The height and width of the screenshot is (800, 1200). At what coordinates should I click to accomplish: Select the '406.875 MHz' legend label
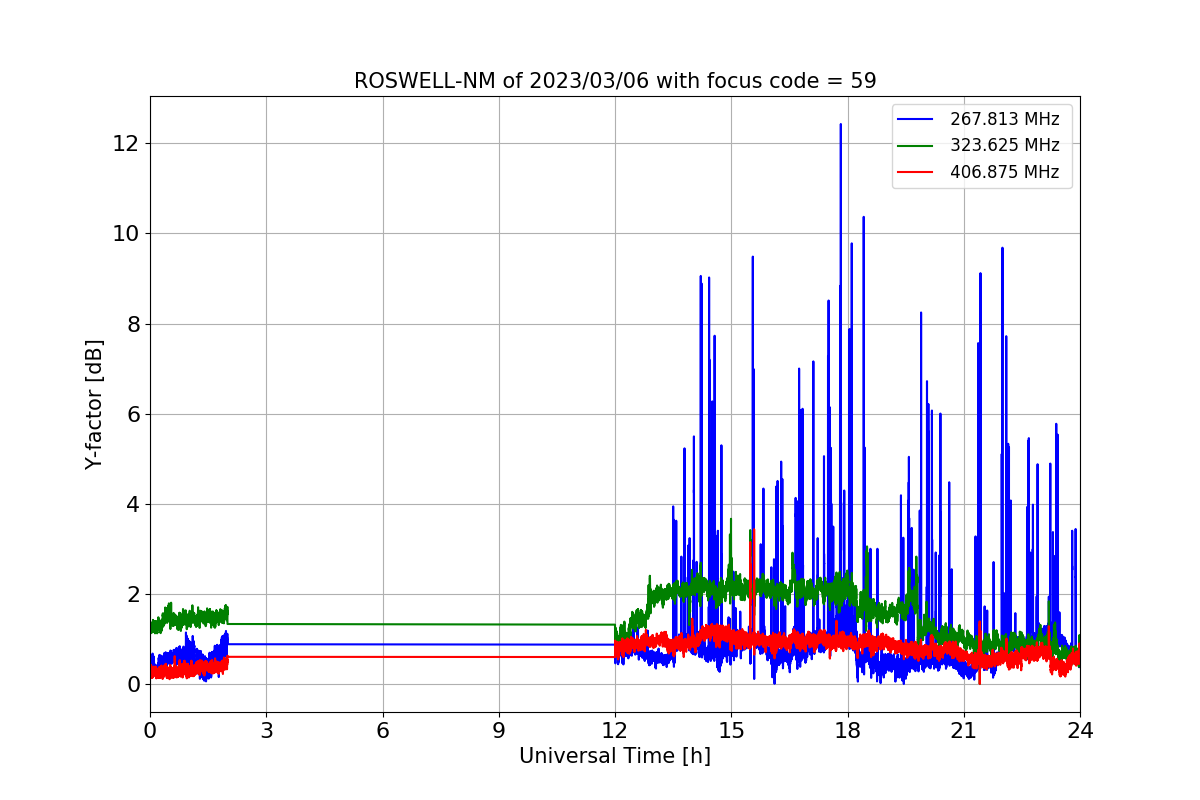tap(1004, 172)
